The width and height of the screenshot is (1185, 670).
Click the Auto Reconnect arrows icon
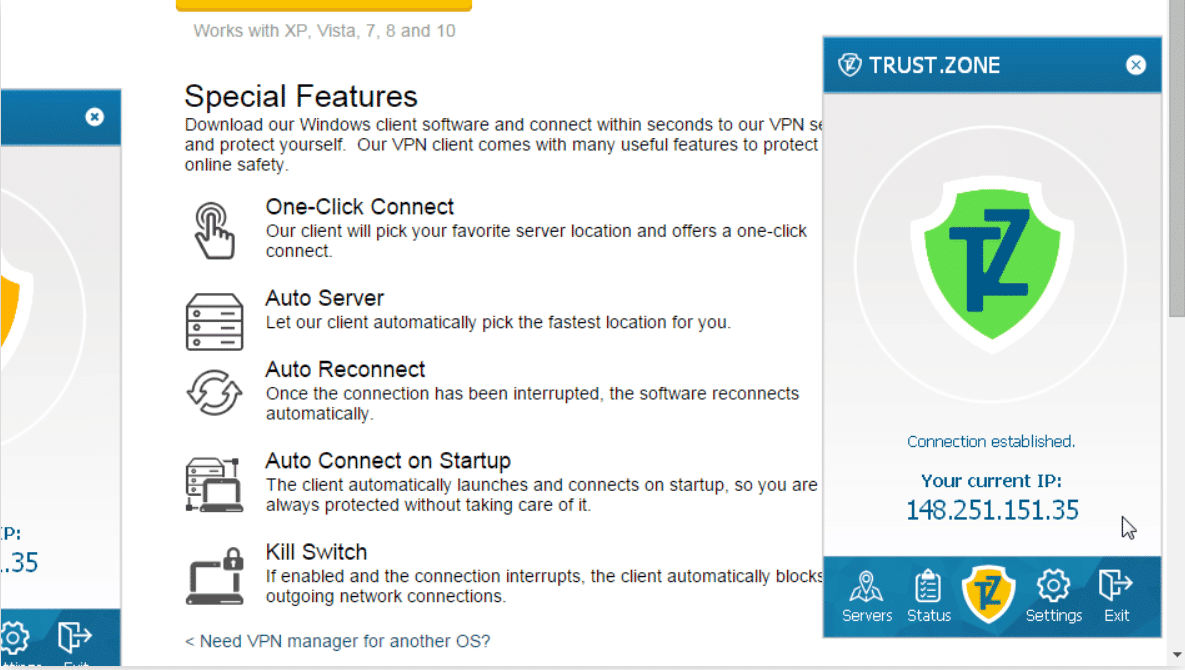215,392
